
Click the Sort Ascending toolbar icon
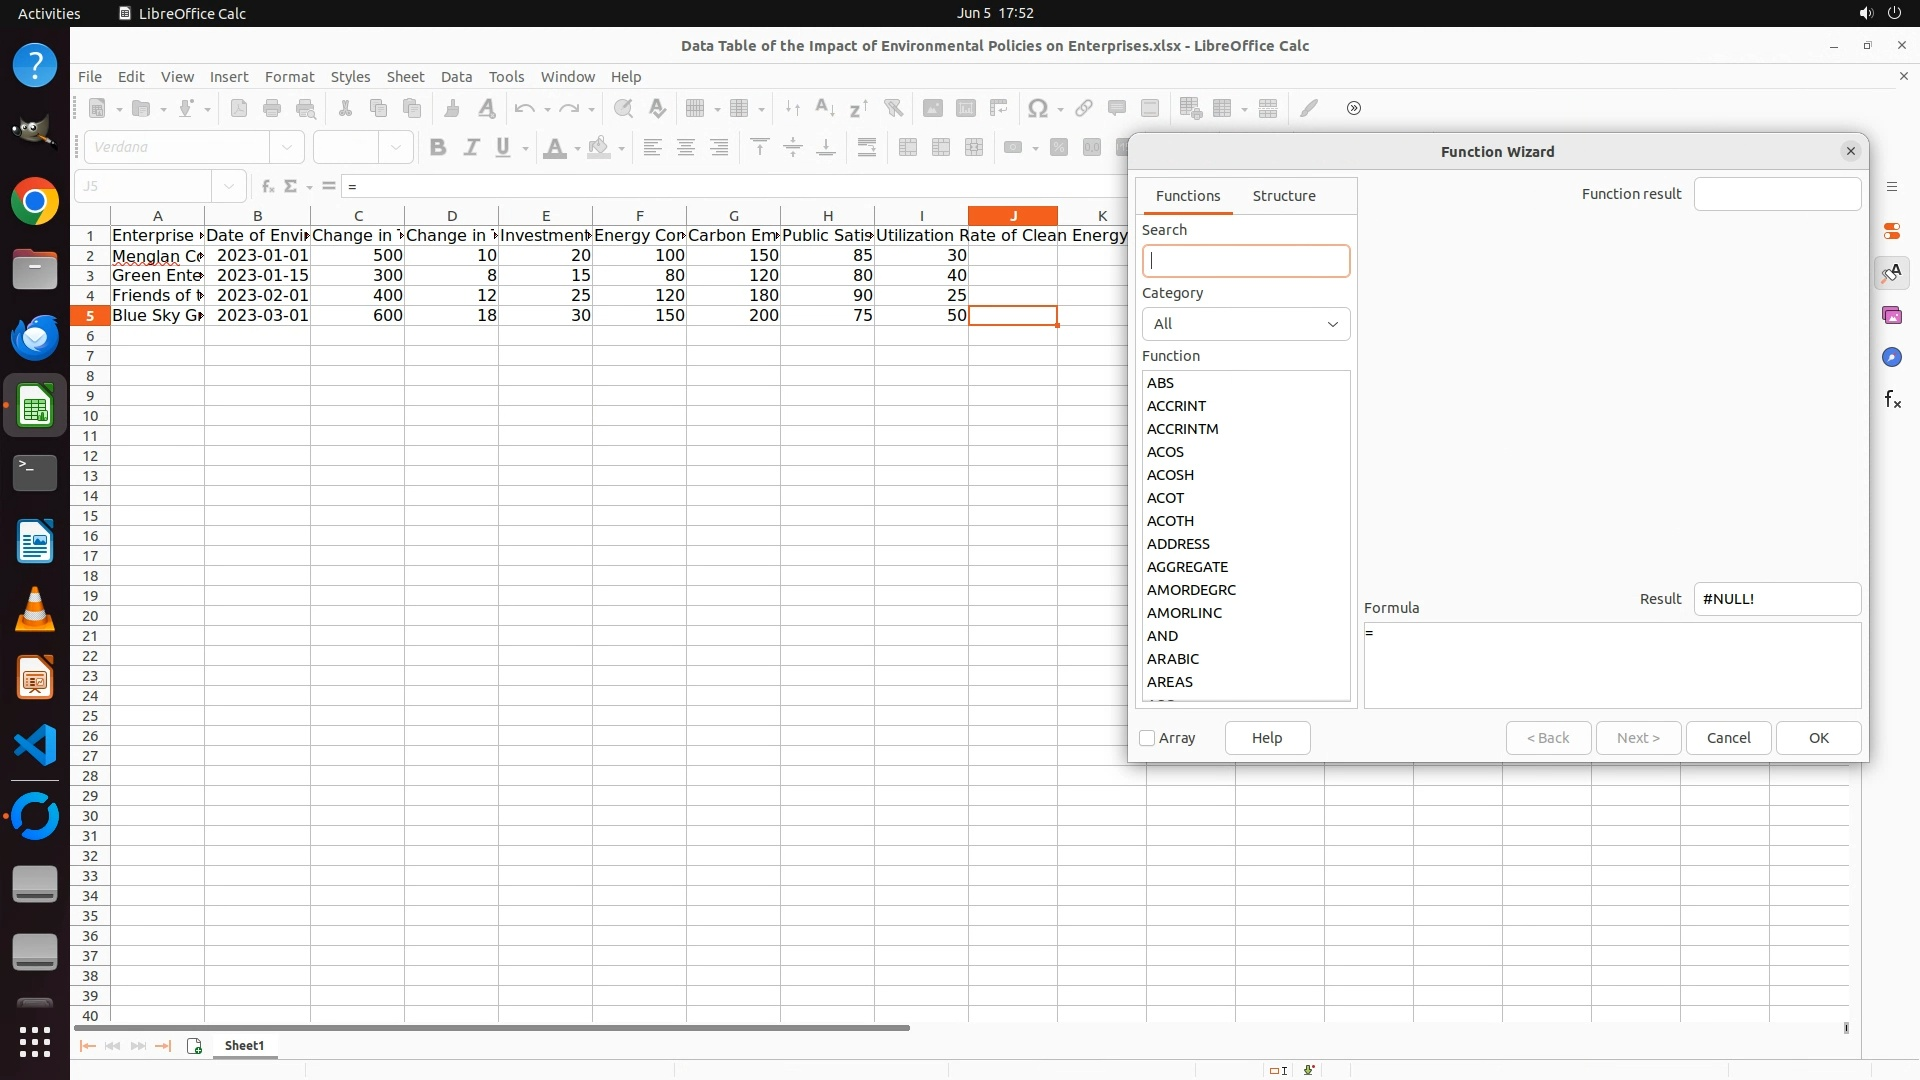click(x=825, y=109)
